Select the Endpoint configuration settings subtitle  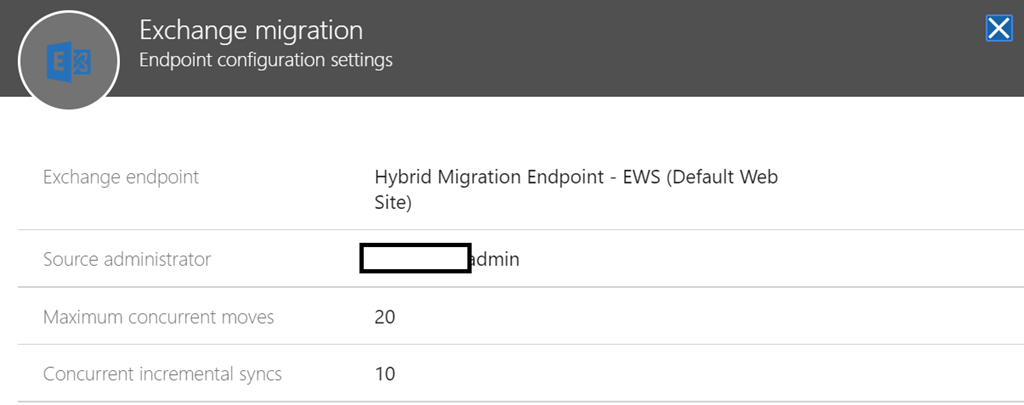(x=266, y=60)
